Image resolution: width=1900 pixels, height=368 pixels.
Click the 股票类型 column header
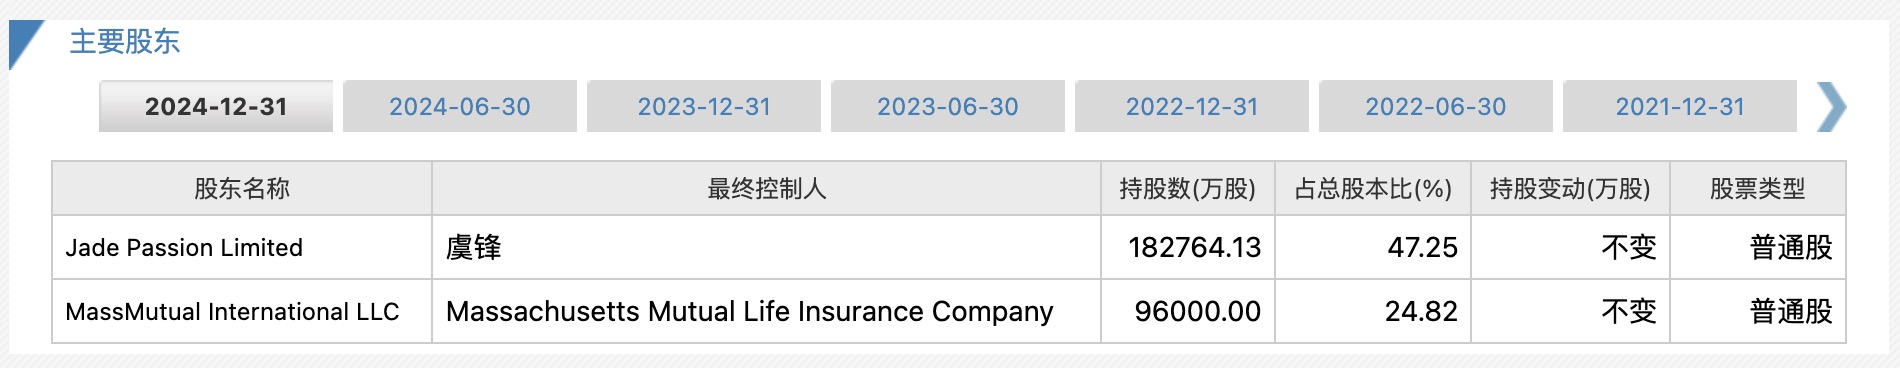1758,188
